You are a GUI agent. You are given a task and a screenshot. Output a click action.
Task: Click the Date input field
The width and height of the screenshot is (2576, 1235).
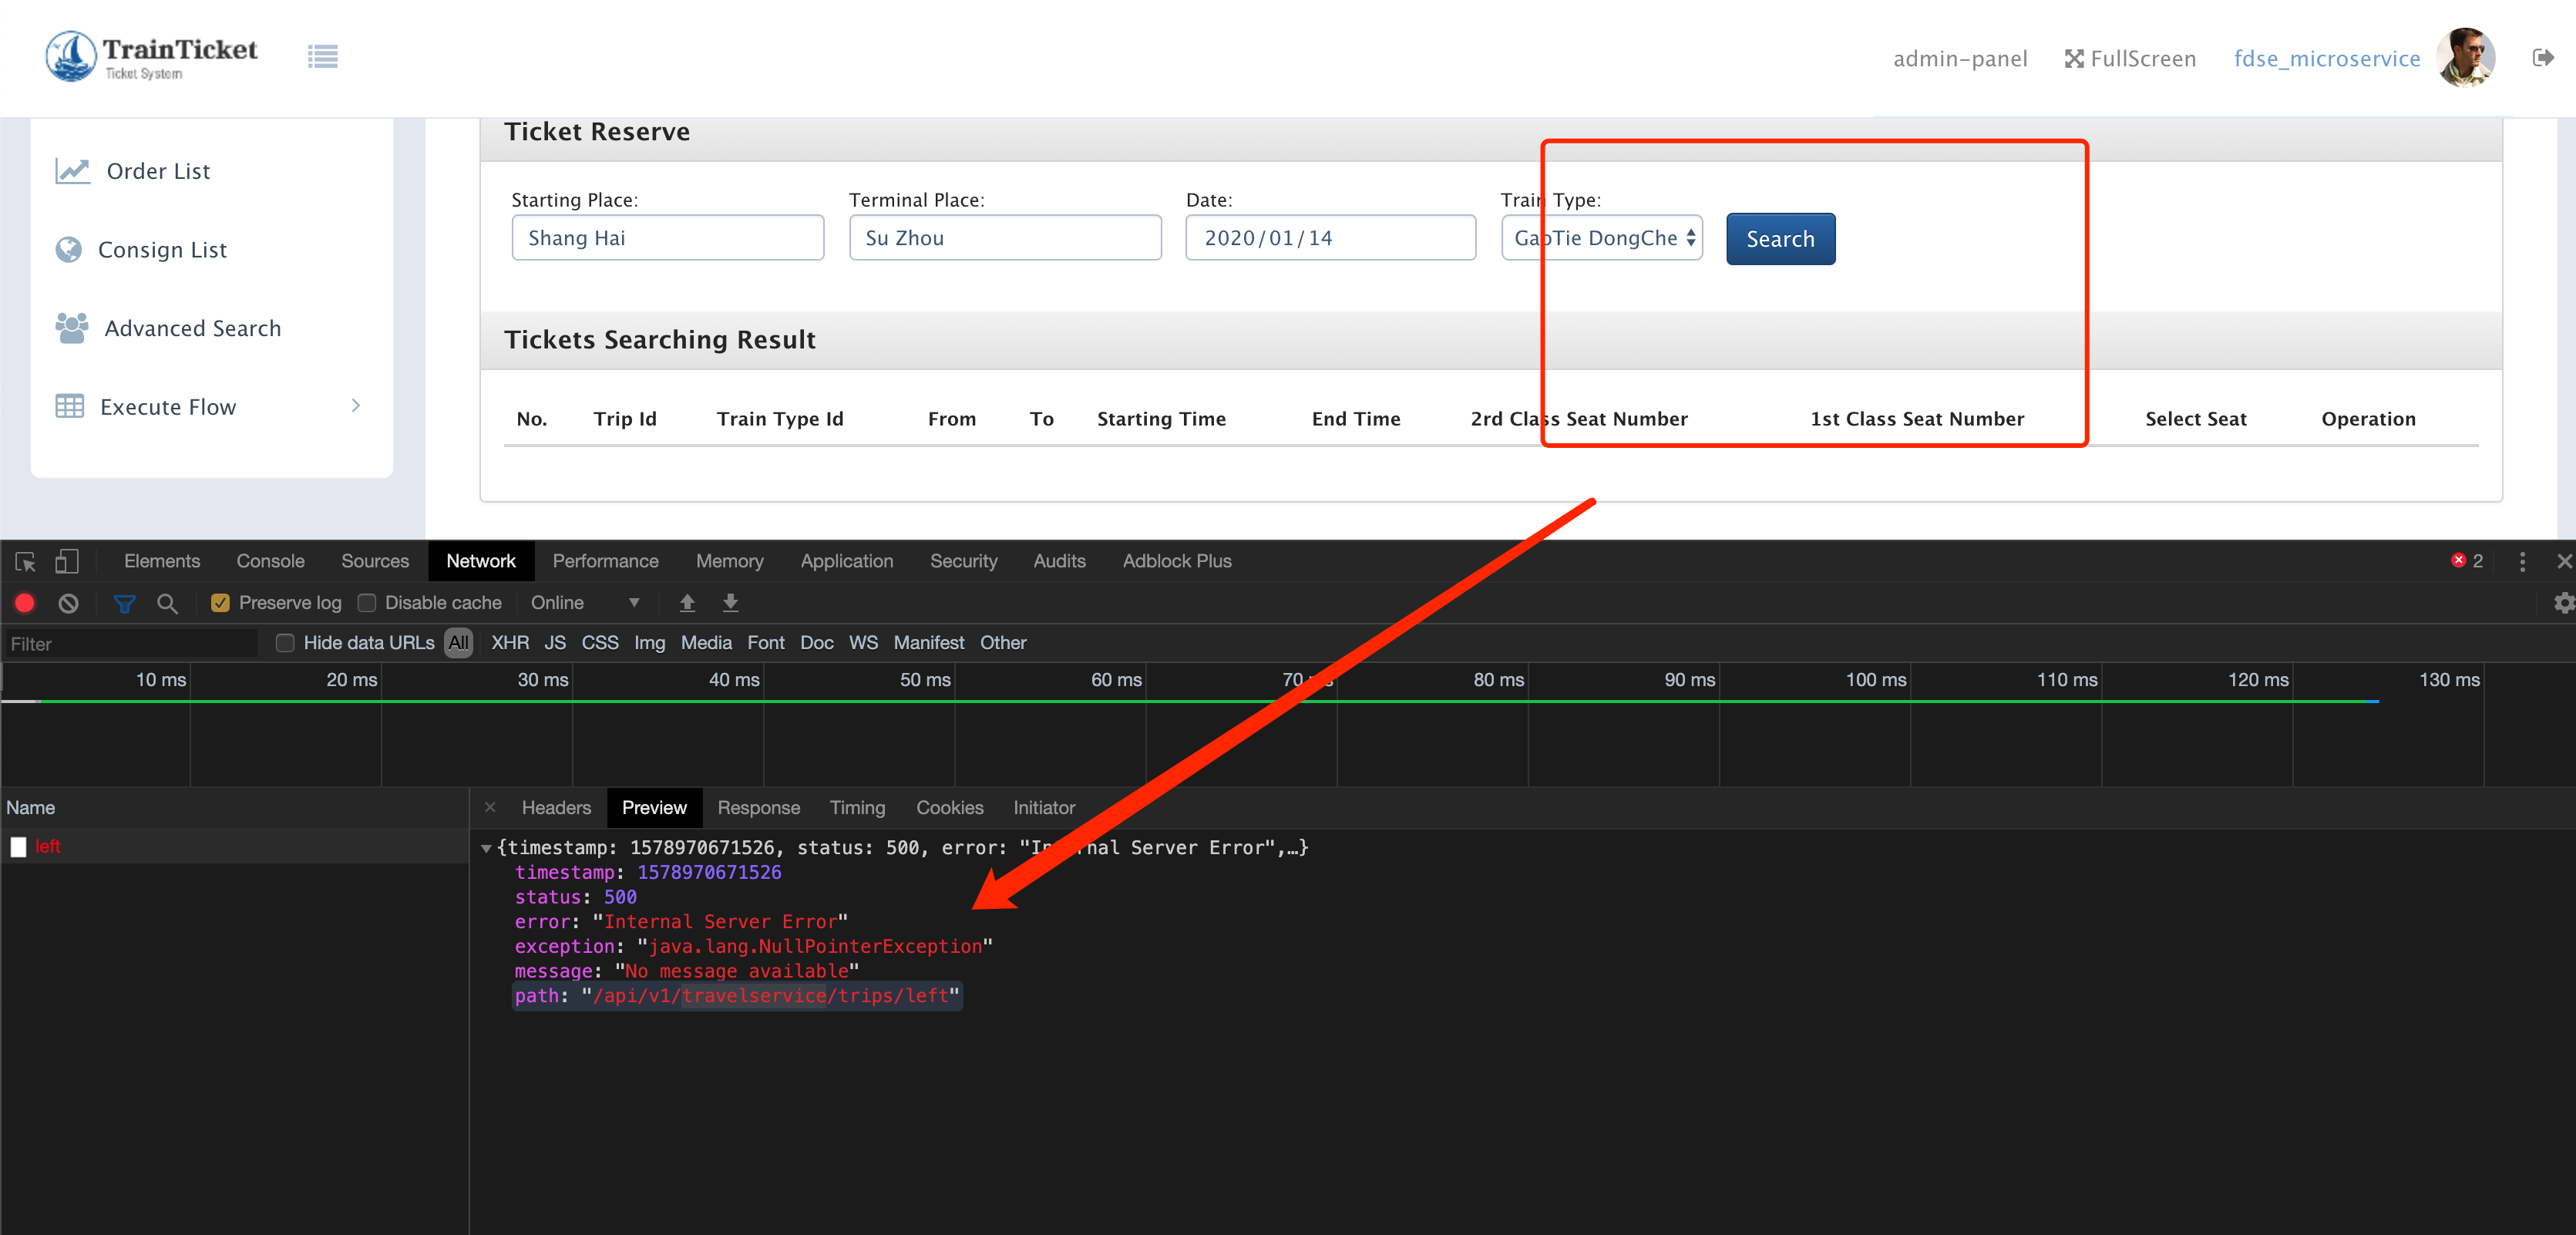(1330, 237)
